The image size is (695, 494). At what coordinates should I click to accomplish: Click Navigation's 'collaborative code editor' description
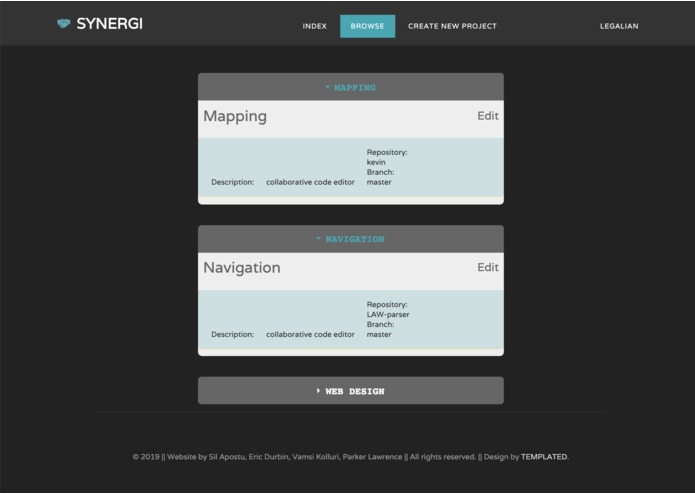310,335
